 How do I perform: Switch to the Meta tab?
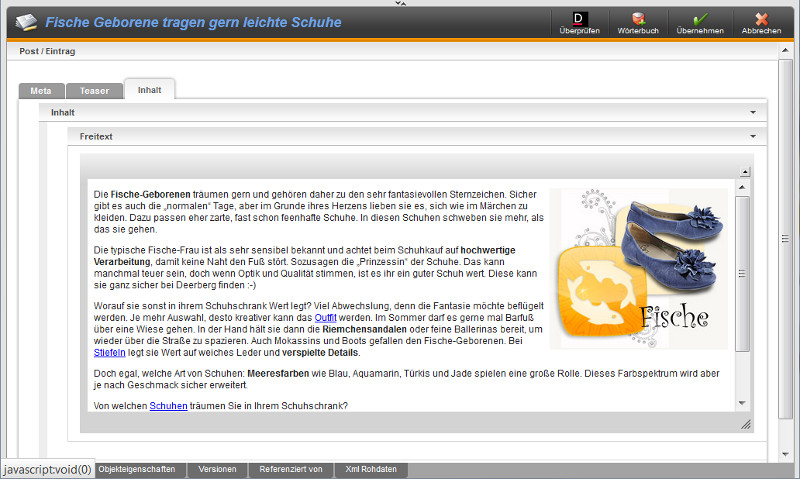tap(41, 90)
